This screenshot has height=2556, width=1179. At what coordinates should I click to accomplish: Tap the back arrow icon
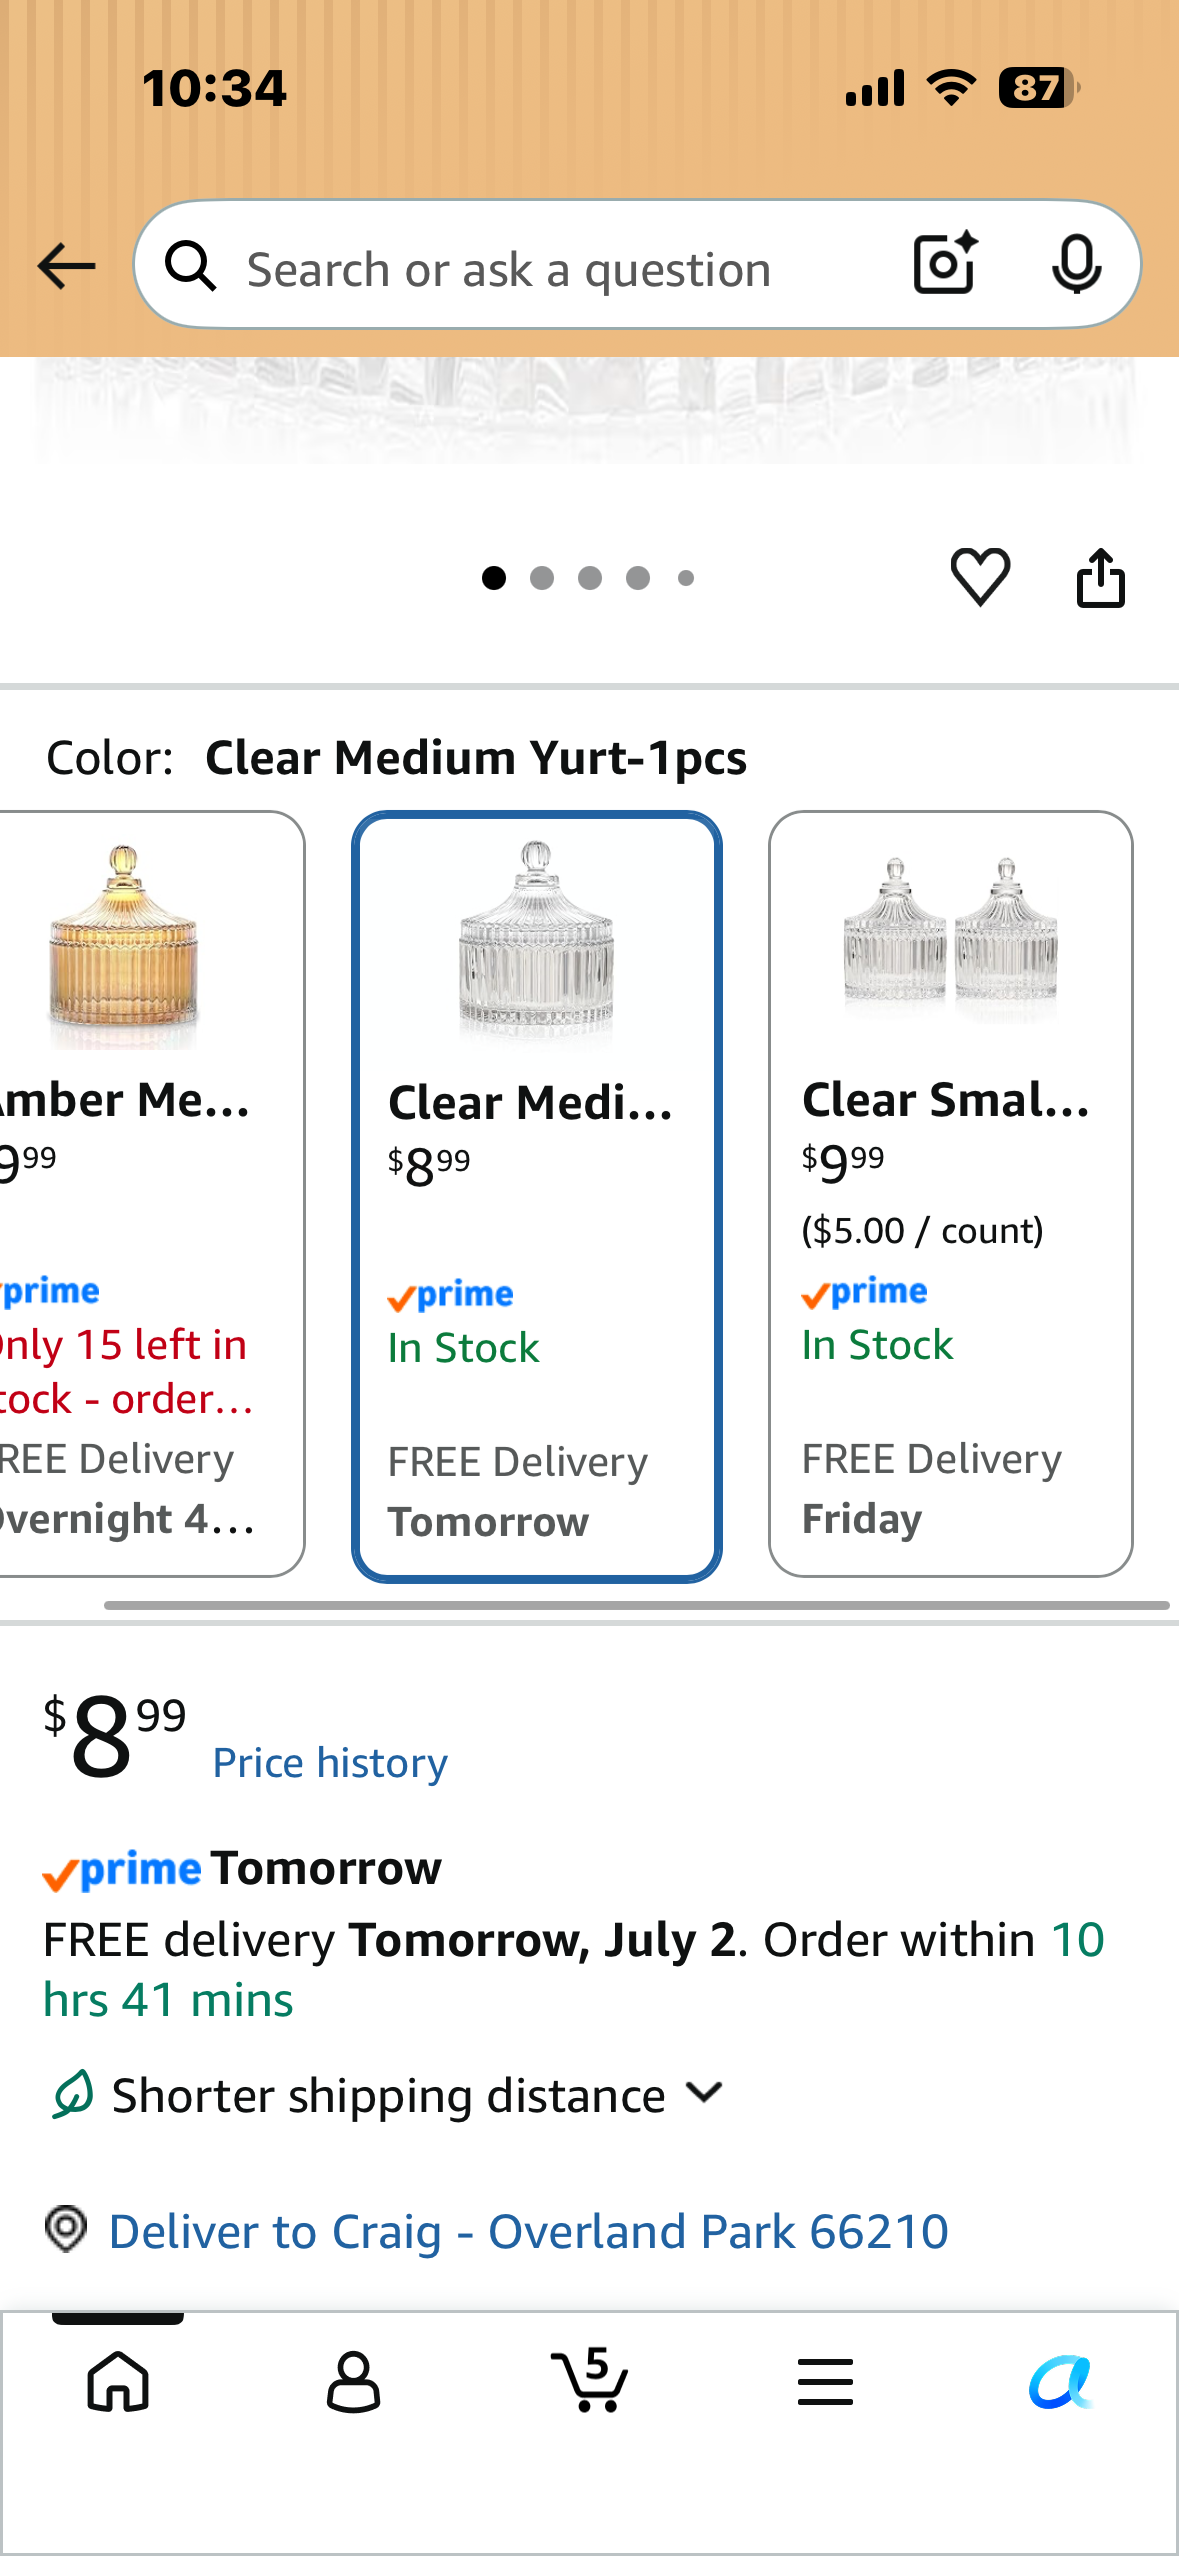pyautogui.click(x=66, y=267)
